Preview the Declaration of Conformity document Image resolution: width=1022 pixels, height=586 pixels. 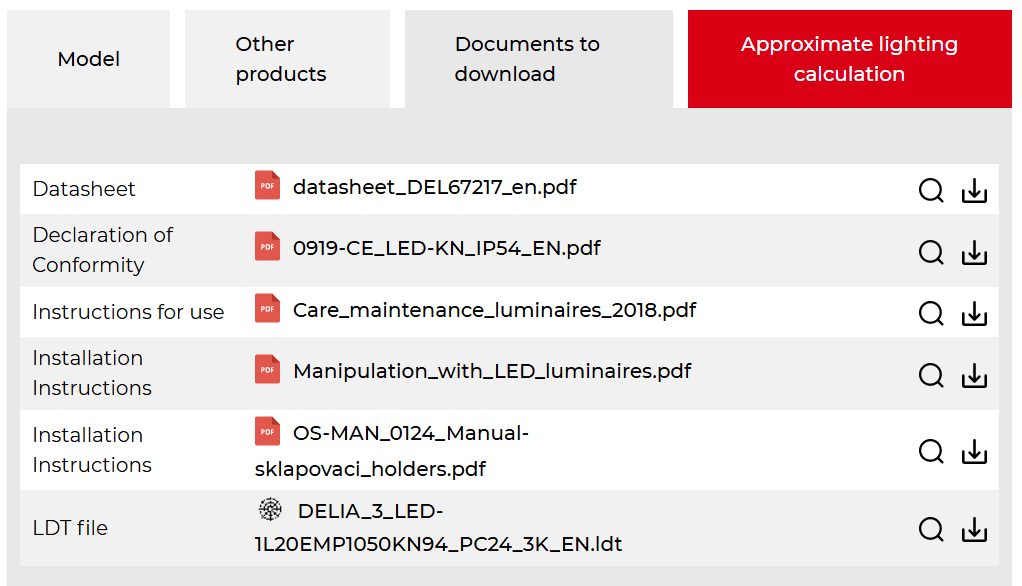931,252
